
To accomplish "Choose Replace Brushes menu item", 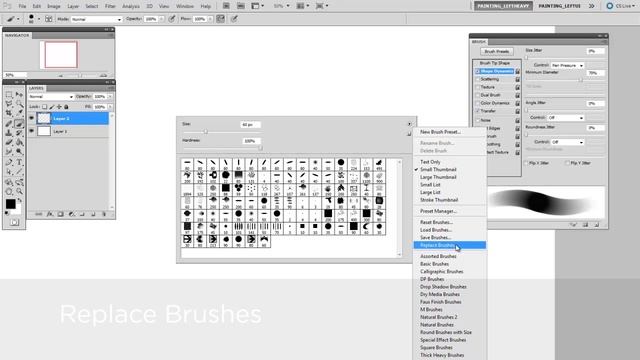I will [x=450, y=245].
